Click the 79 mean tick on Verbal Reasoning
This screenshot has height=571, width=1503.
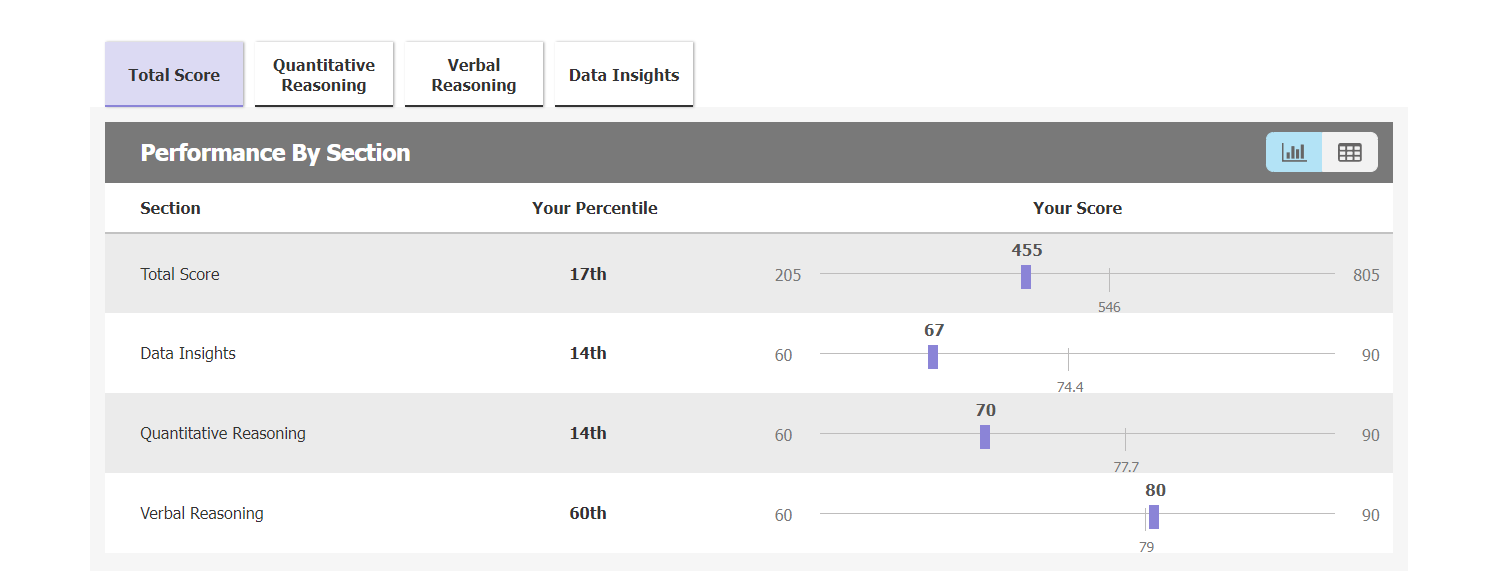point(1146,519)
